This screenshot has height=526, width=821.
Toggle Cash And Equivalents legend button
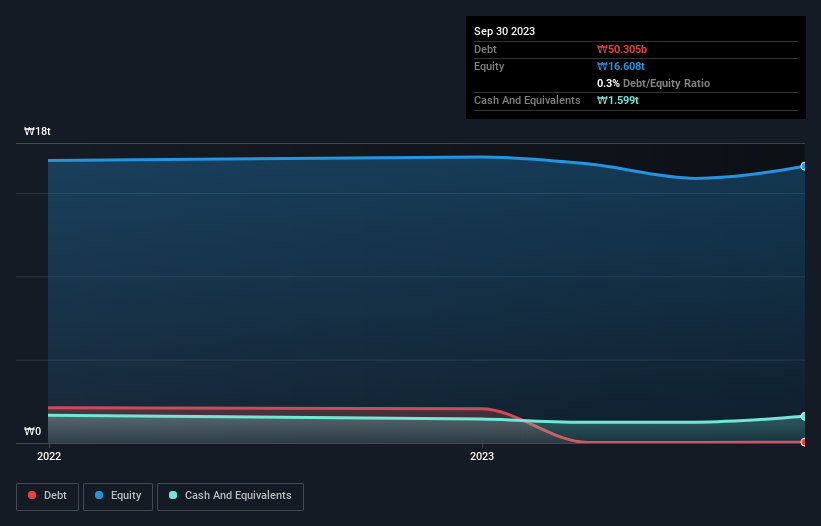pos(230,496)
